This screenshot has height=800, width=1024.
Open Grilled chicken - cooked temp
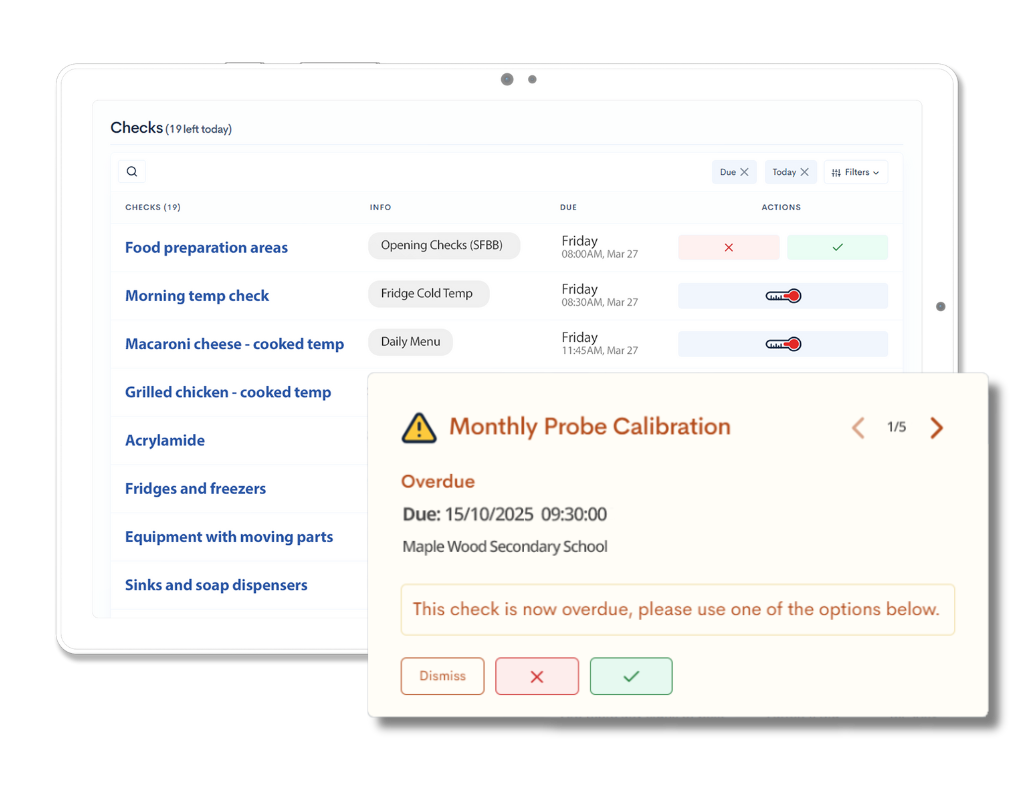click(228, 392)
